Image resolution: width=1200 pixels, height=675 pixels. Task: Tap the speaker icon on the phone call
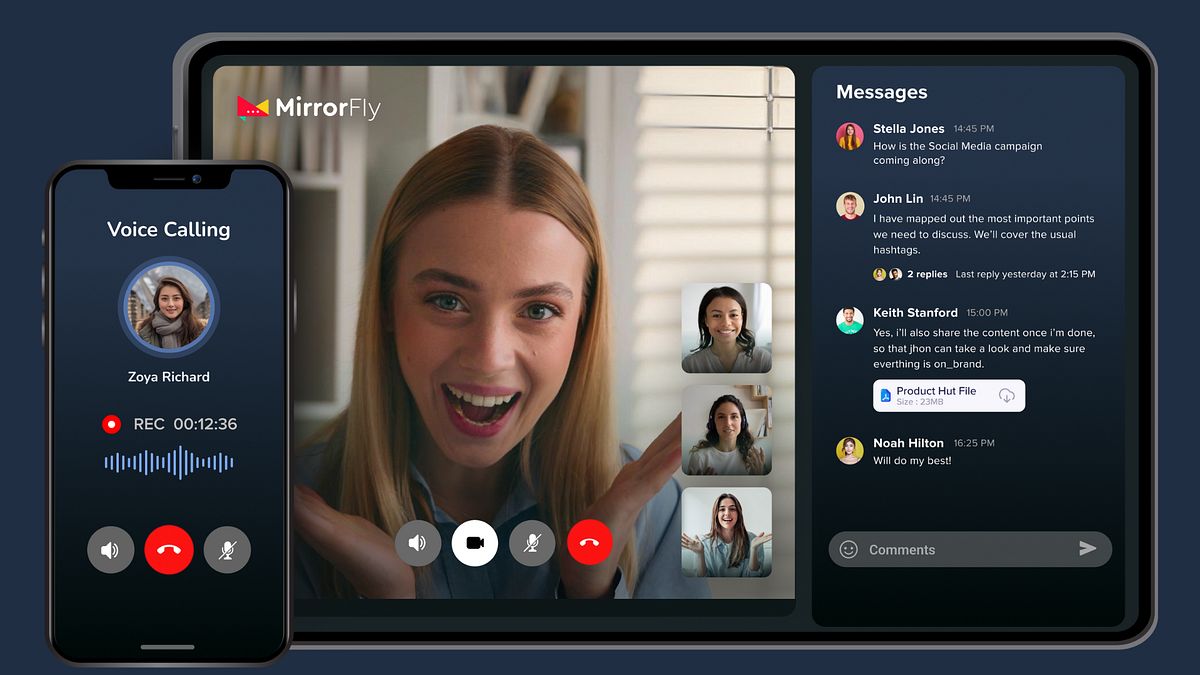coord(110,550)
